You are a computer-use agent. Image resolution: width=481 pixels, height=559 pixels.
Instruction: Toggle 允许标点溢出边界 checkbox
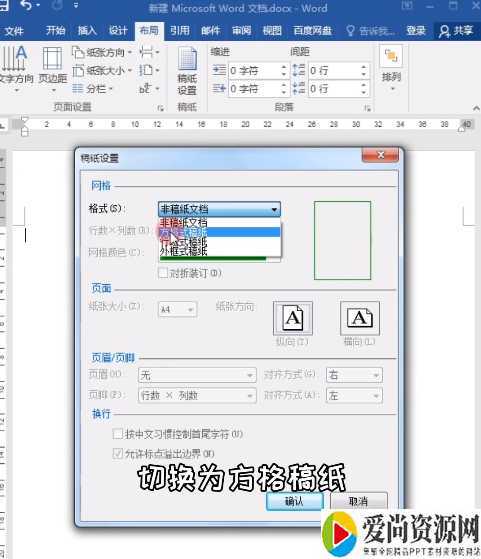(x=117, y=453)
